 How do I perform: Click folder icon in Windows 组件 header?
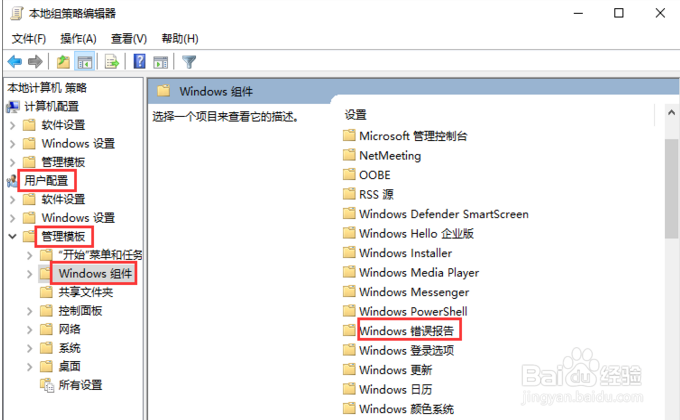163,91
